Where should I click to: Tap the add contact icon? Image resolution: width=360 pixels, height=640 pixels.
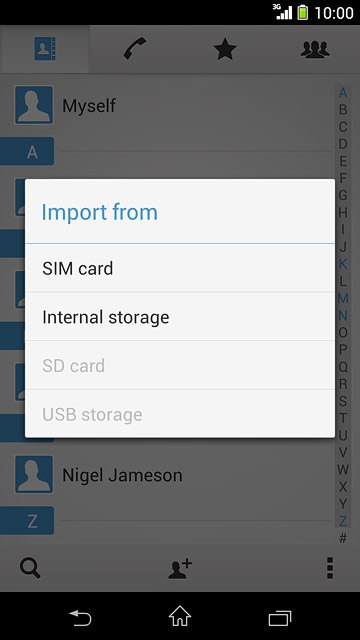click(x=180, y=569)
